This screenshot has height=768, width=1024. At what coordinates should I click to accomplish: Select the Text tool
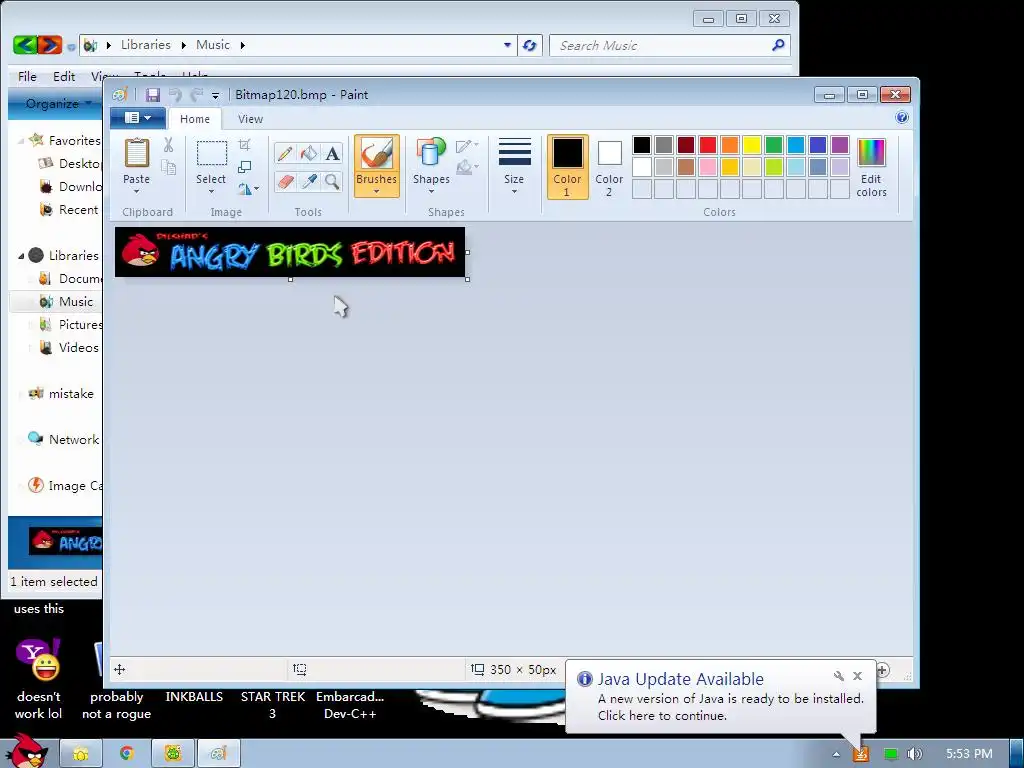(x=332, y=153)
